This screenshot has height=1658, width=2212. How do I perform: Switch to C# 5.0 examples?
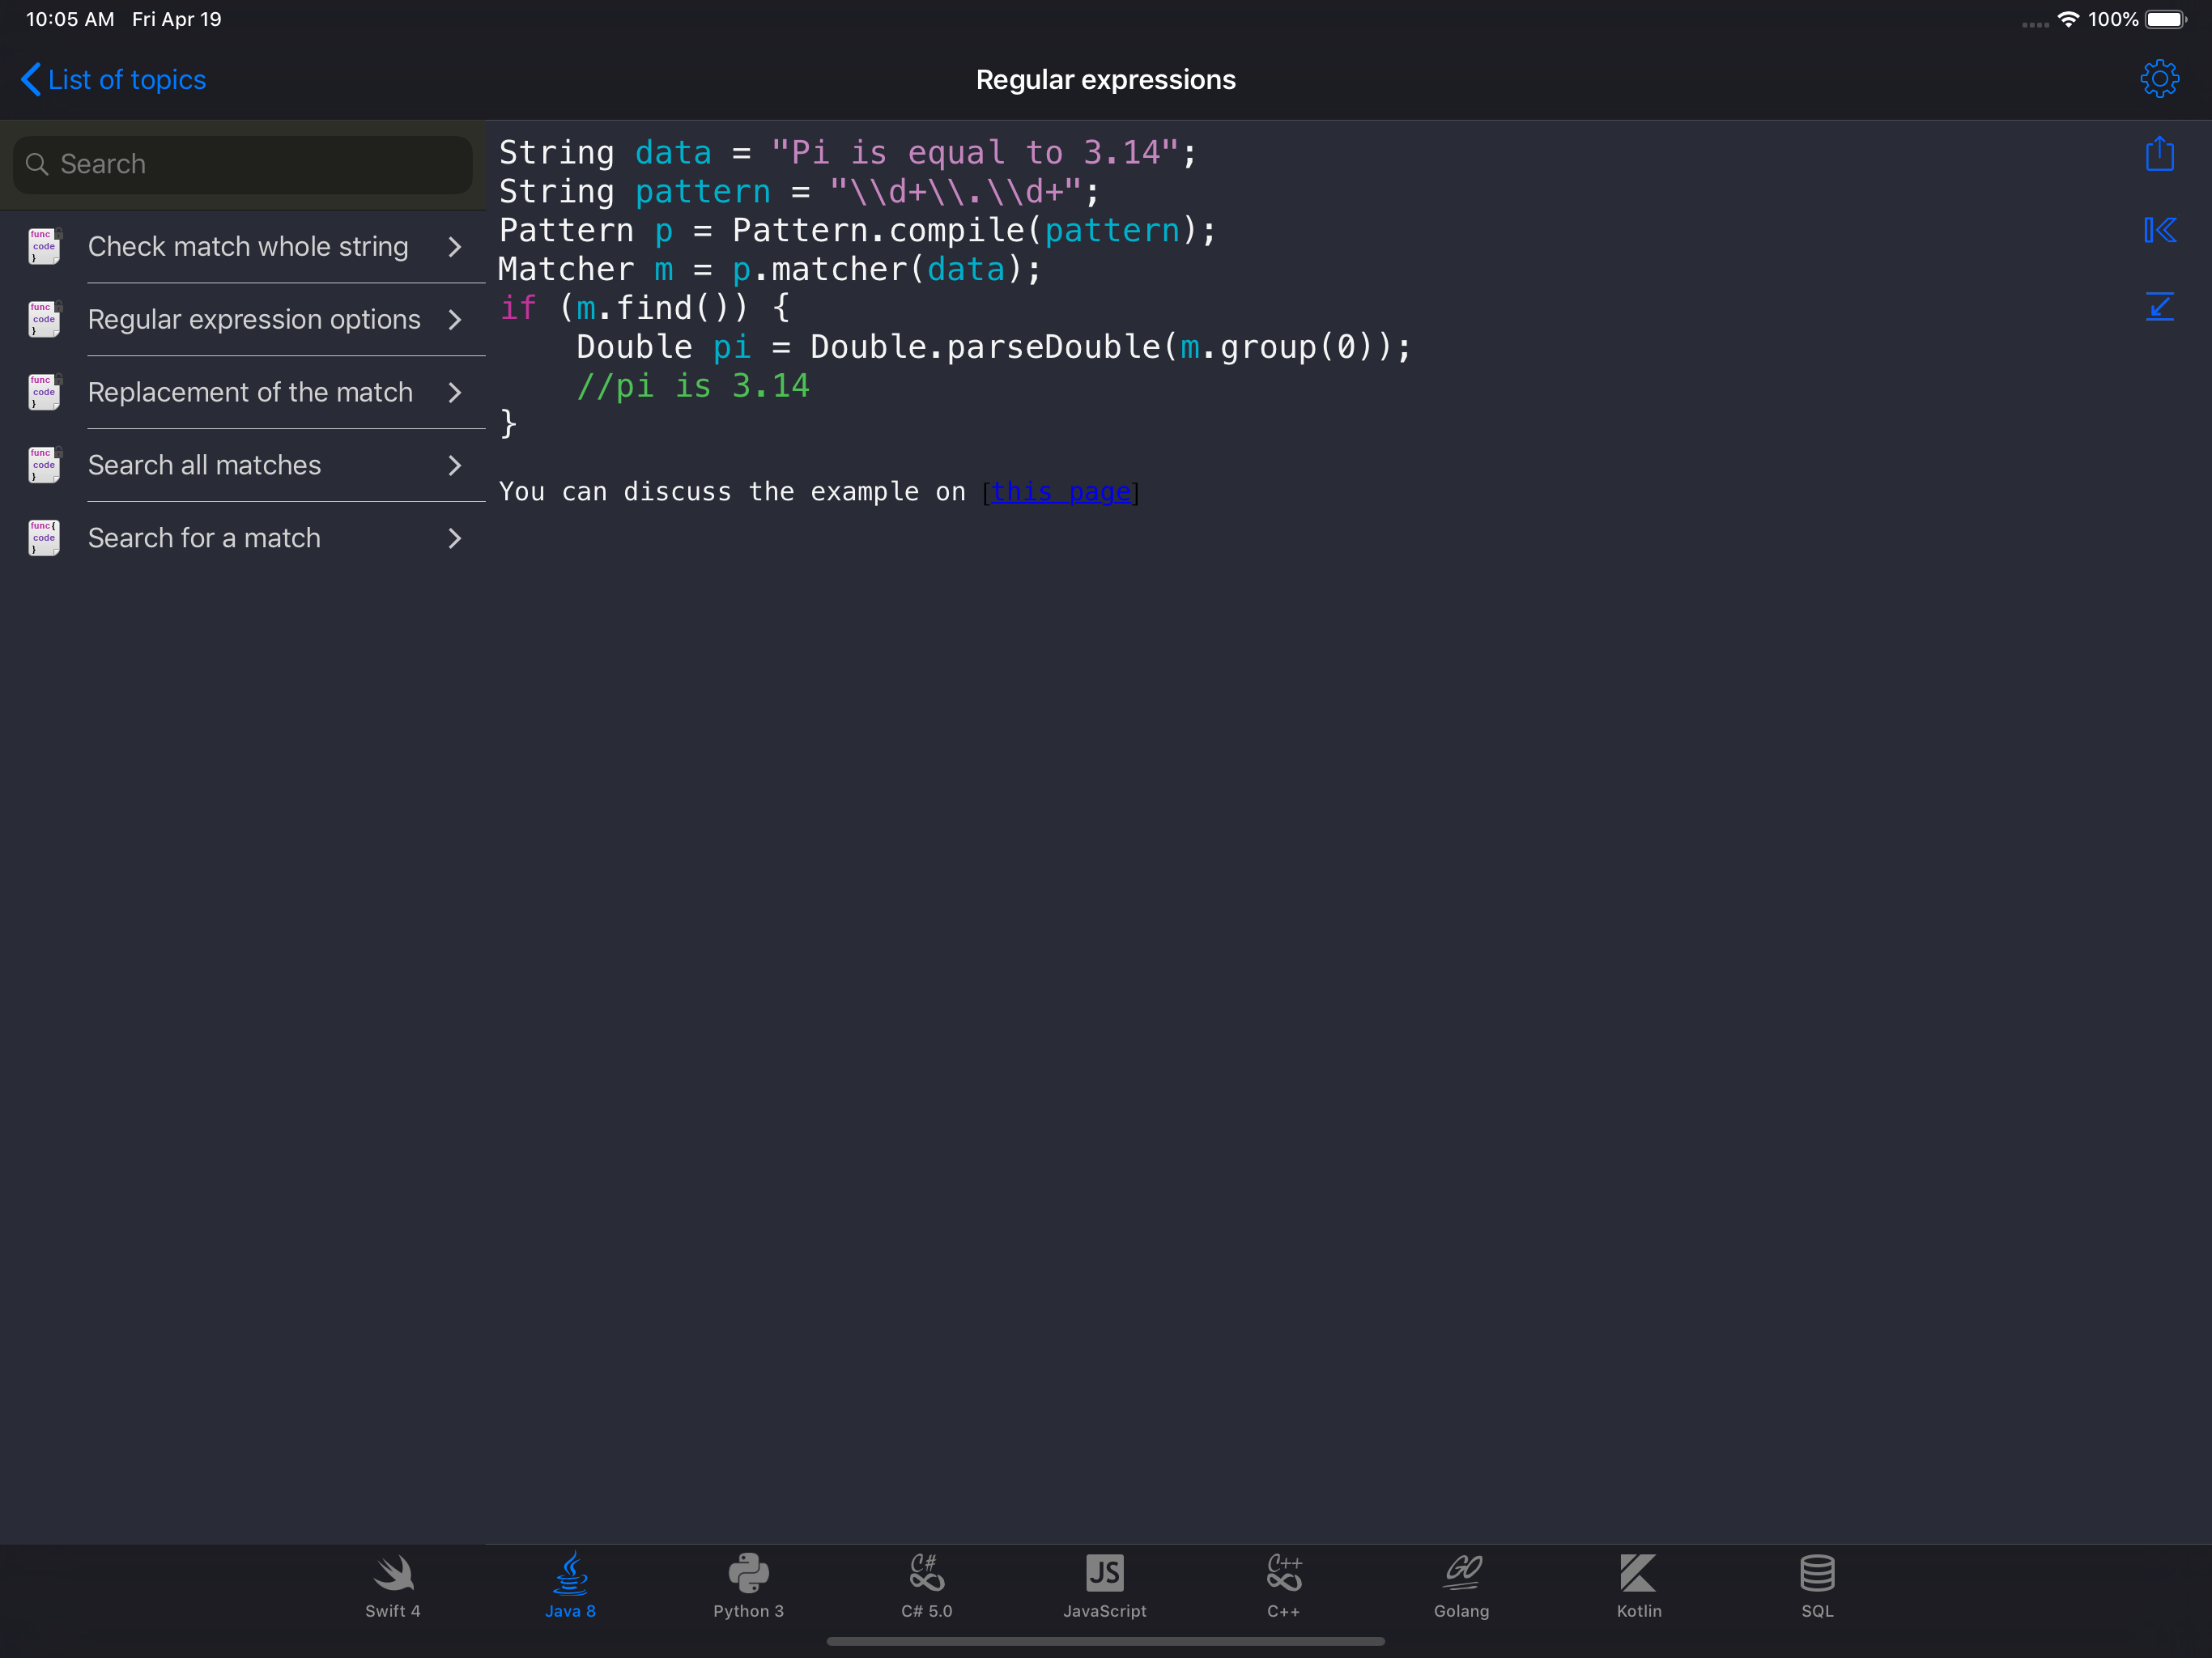point(926,1585)
